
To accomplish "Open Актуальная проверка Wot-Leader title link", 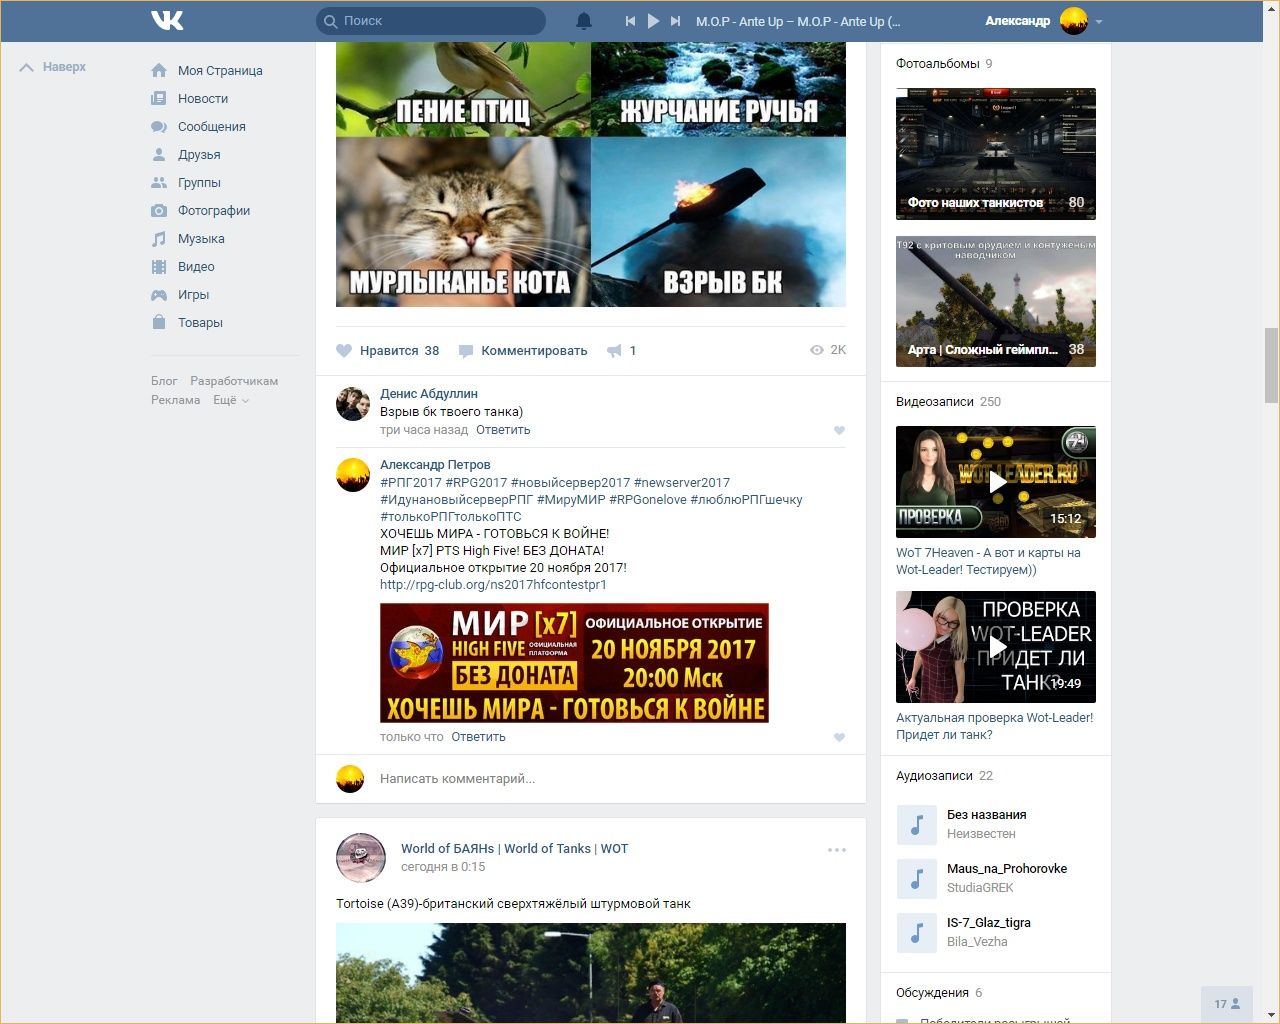I will tap(994, 726).
